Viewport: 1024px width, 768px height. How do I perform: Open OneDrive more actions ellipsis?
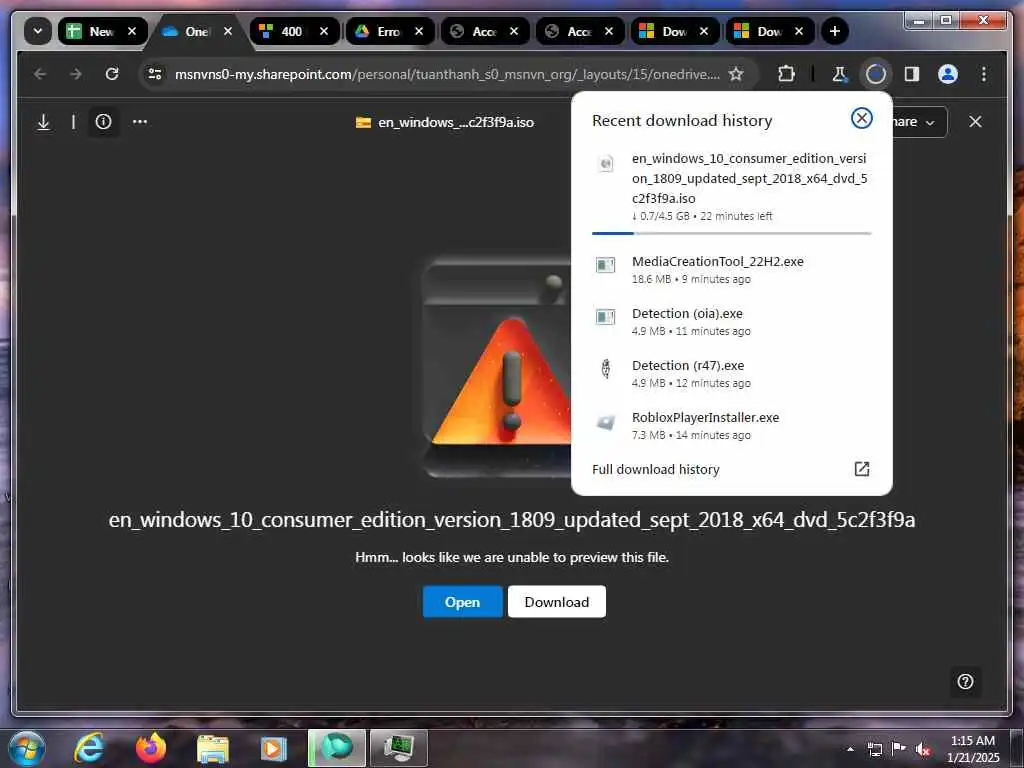(140, 121)
